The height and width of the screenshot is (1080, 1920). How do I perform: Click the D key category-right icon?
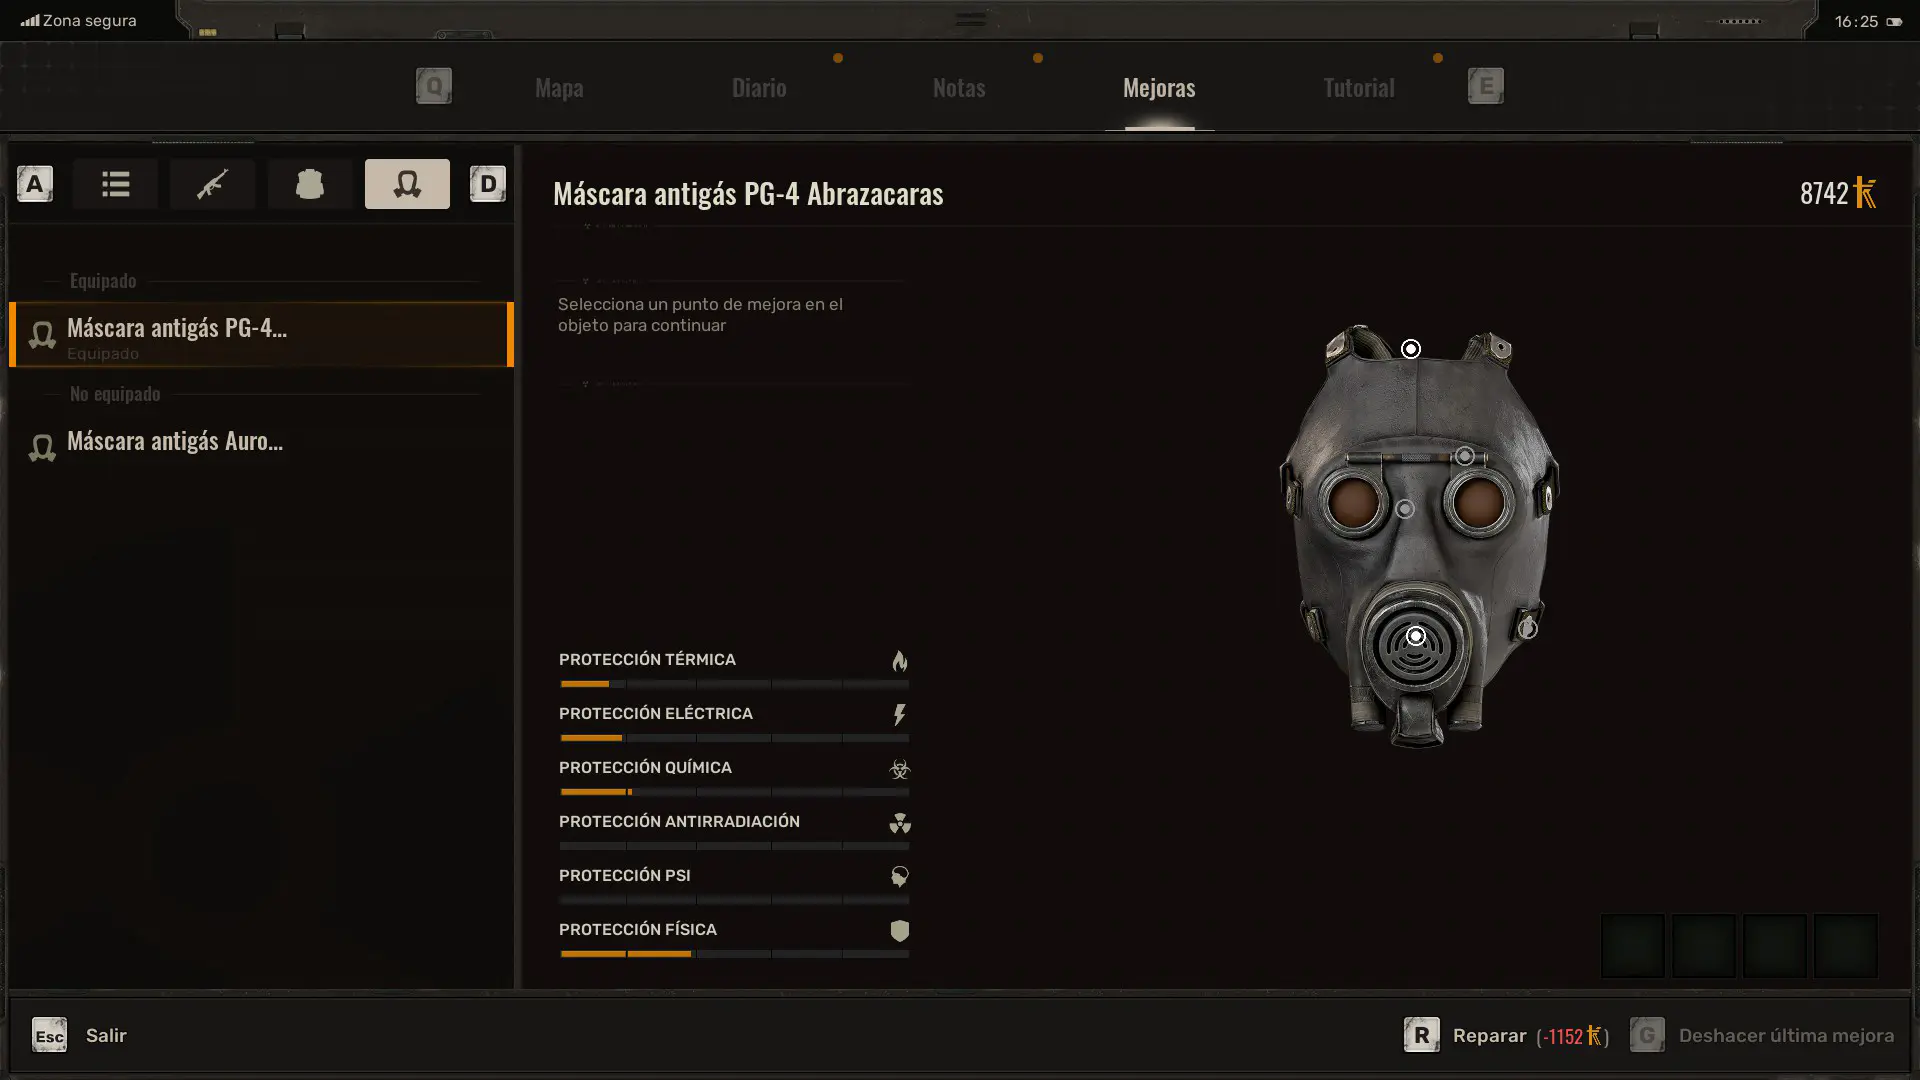(x=488, y=184)
